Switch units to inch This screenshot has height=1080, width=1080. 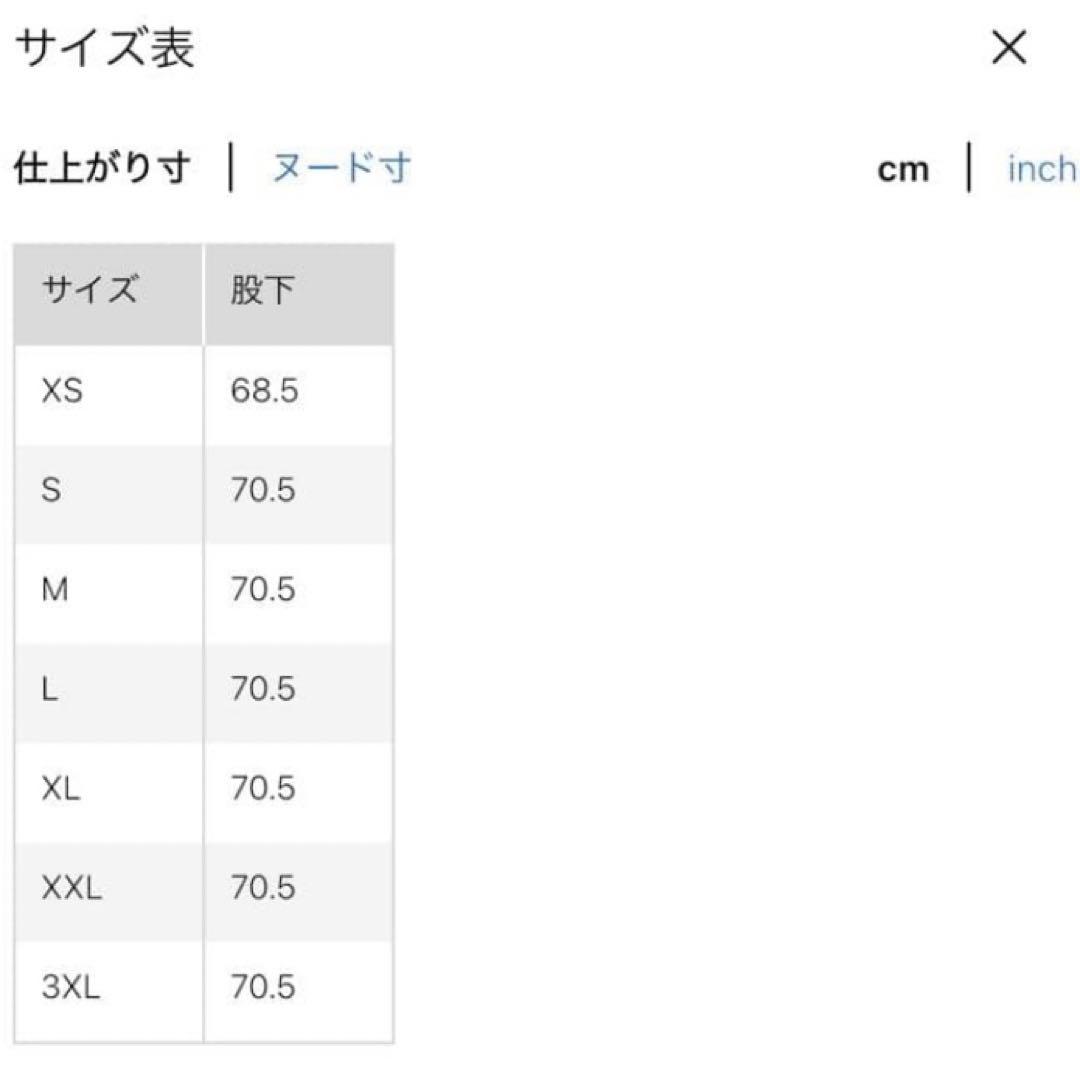1041,169
